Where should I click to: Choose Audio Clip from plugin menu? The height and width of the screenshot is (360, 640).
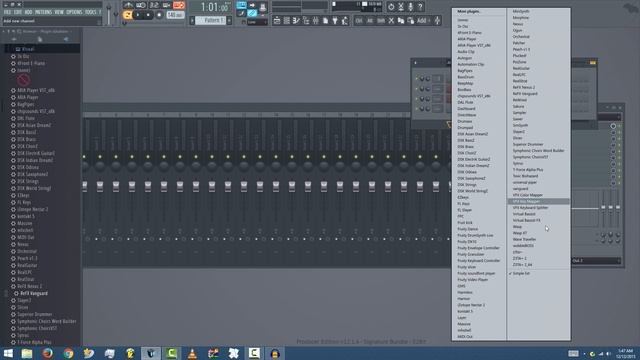click(466, 52)
